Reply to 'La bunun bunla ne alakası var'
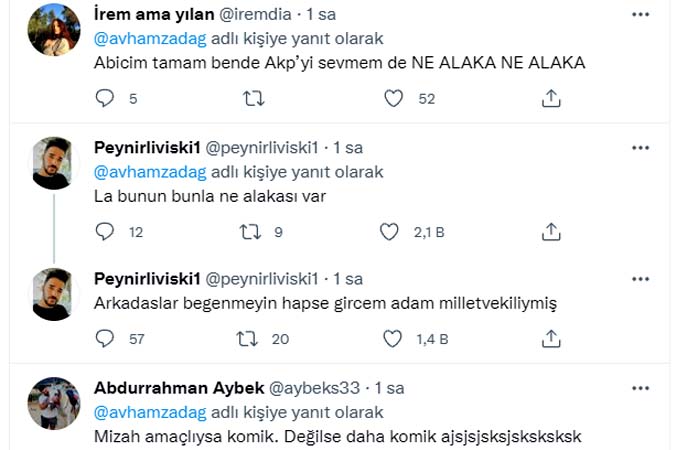This screenshot has width=690, height=450. pyautogui.click(x=105, y=232)
